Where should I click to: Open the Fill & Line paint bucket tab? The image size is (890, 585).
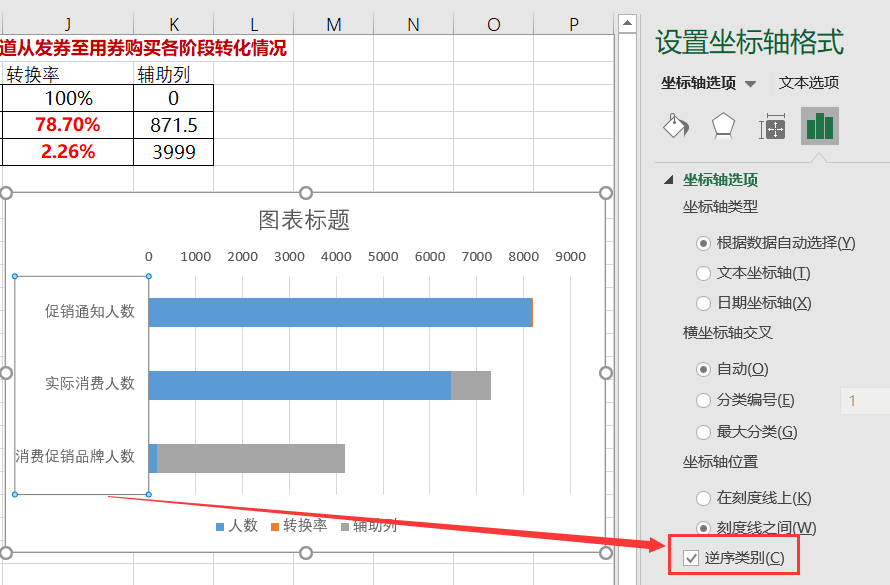[x=675, y=126]
